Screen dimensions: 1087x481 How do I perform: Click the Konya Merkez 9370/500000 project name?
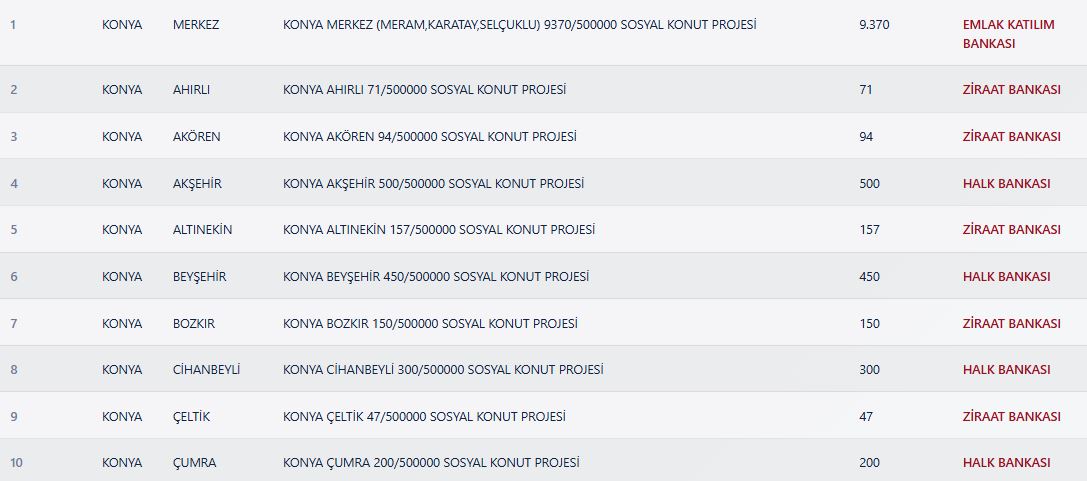519,24
